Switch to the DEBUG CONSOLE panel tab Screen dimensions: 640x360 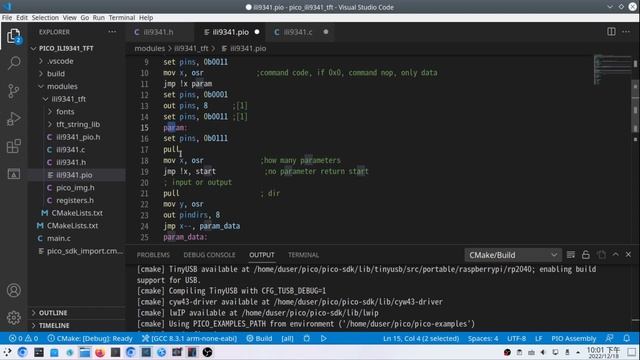tap(209, 255)
